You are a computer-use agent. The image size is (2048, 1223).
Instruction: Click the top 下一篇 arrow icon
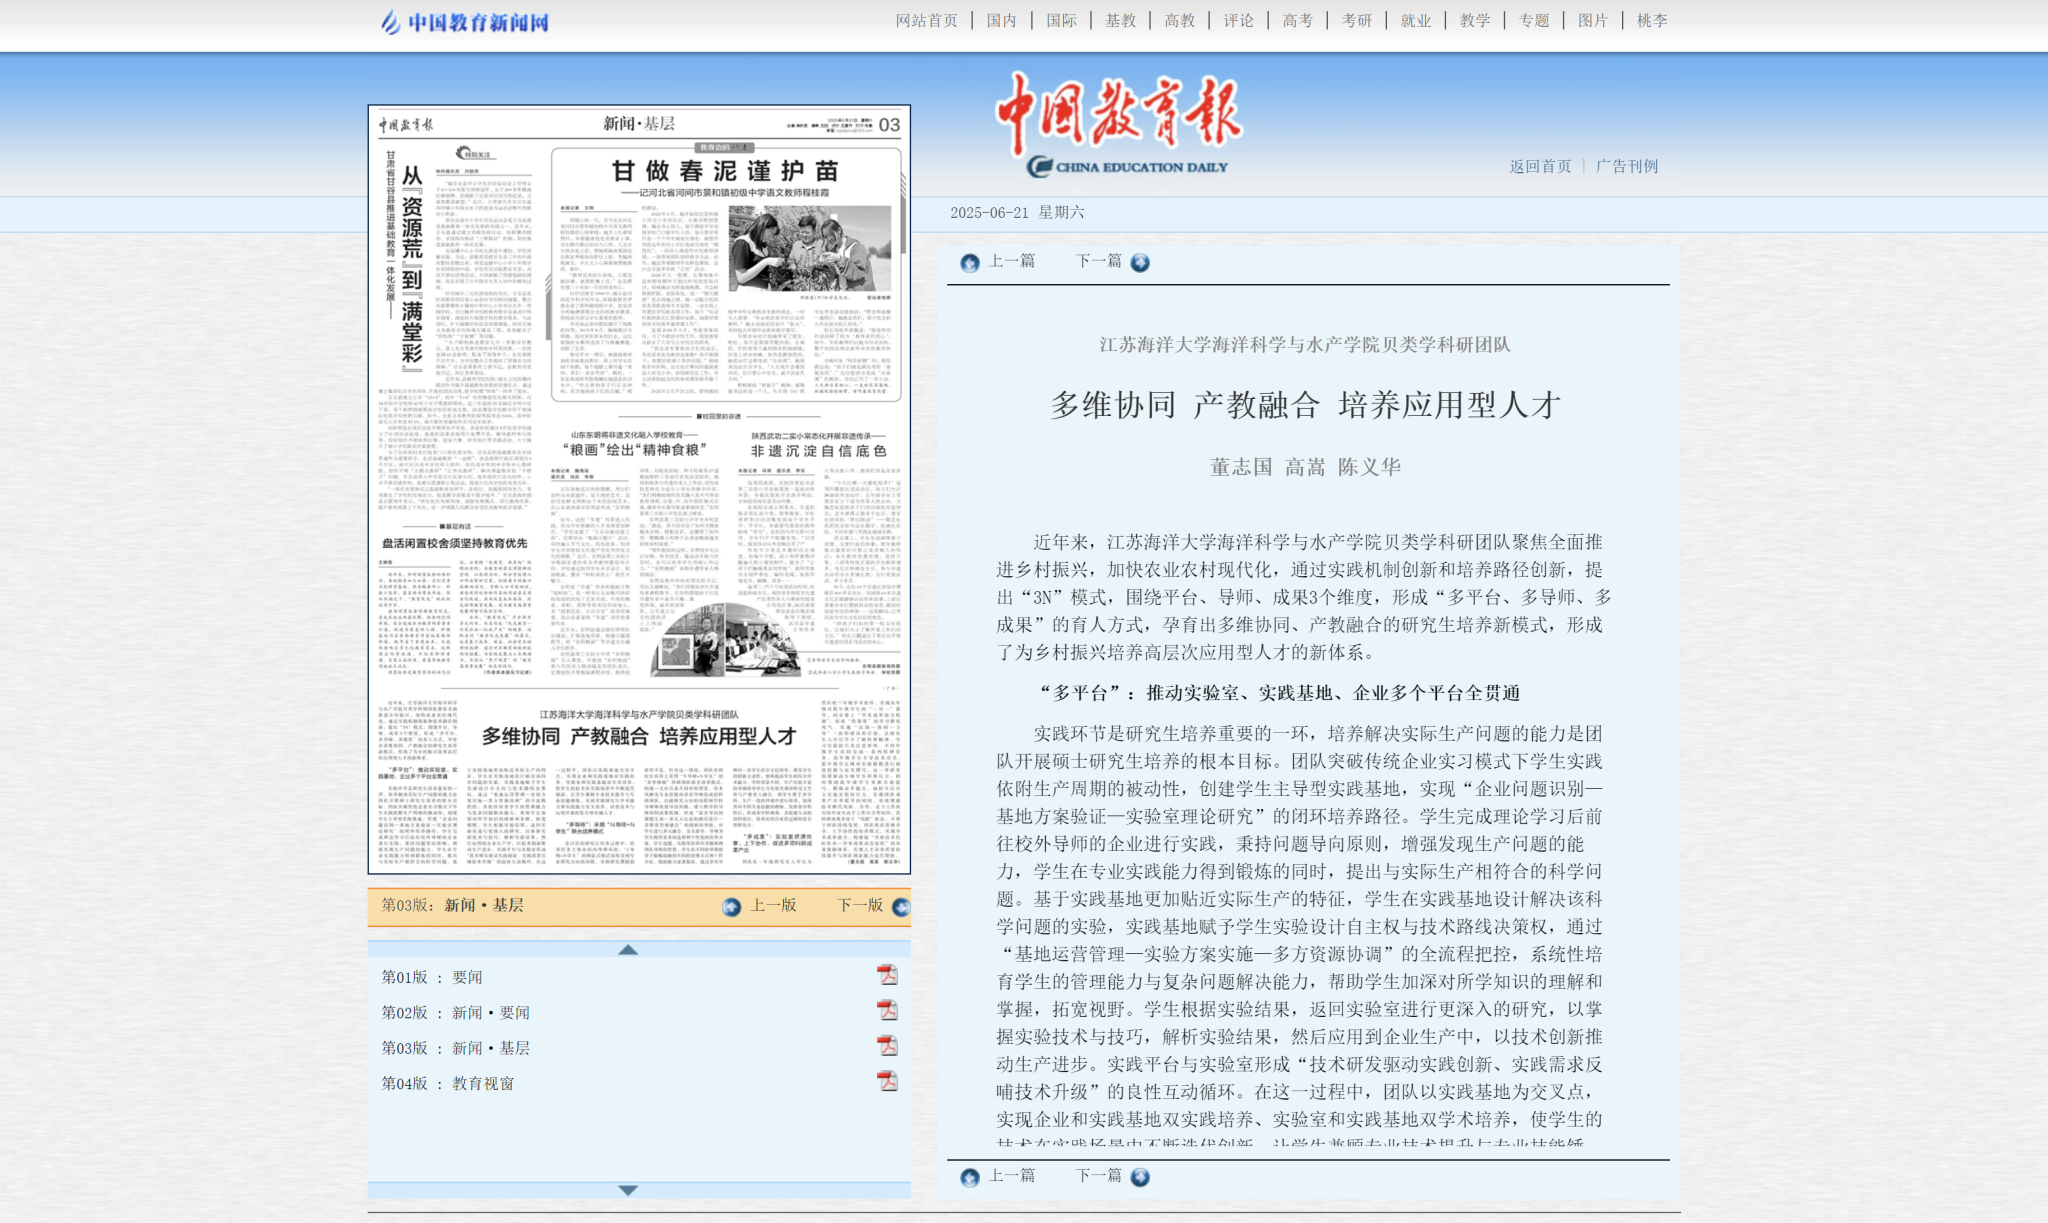1140,263
